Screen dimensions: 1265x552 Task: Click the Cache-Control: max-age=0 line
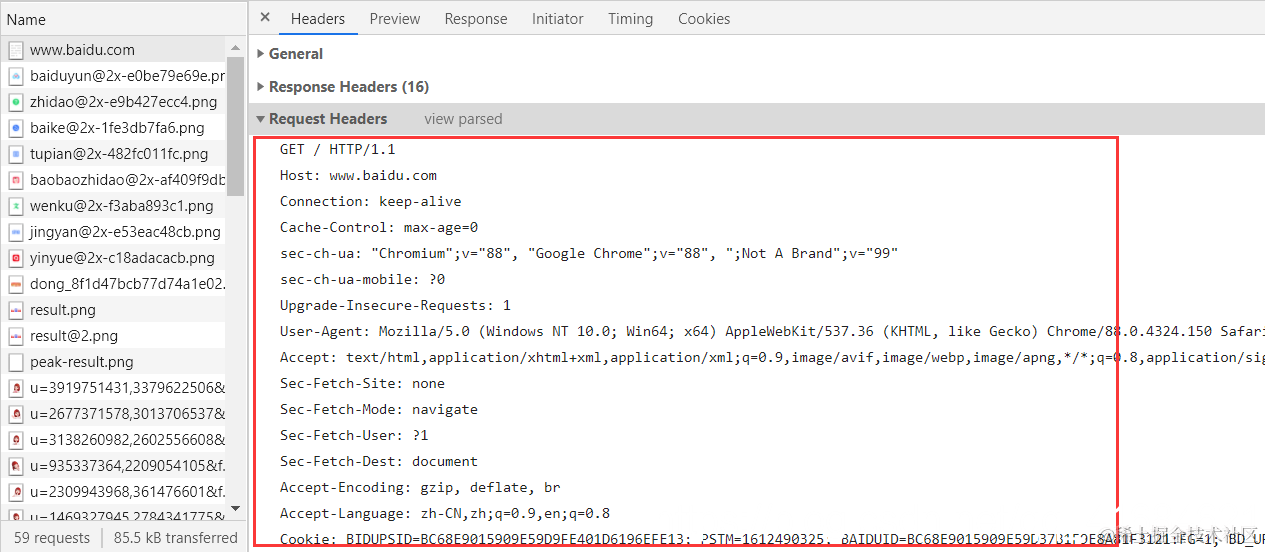tap(379, 227)
